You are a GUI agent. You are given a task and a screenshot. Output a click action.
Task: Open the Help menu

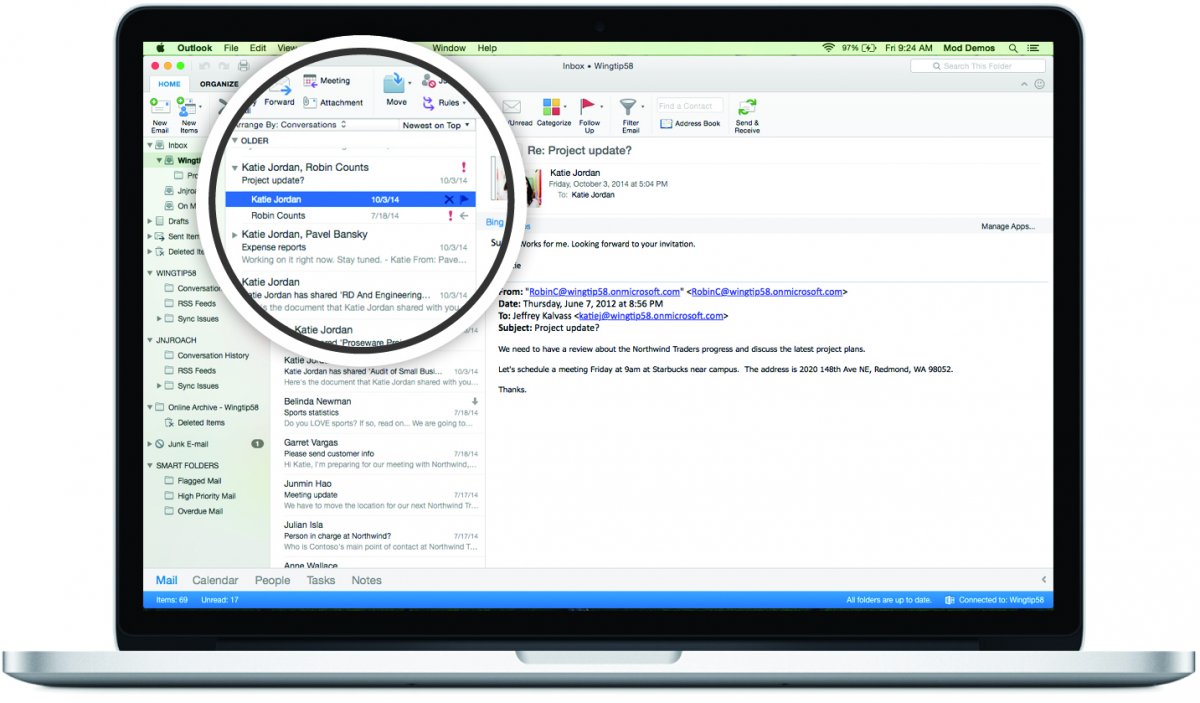click(x=487, y=48)
